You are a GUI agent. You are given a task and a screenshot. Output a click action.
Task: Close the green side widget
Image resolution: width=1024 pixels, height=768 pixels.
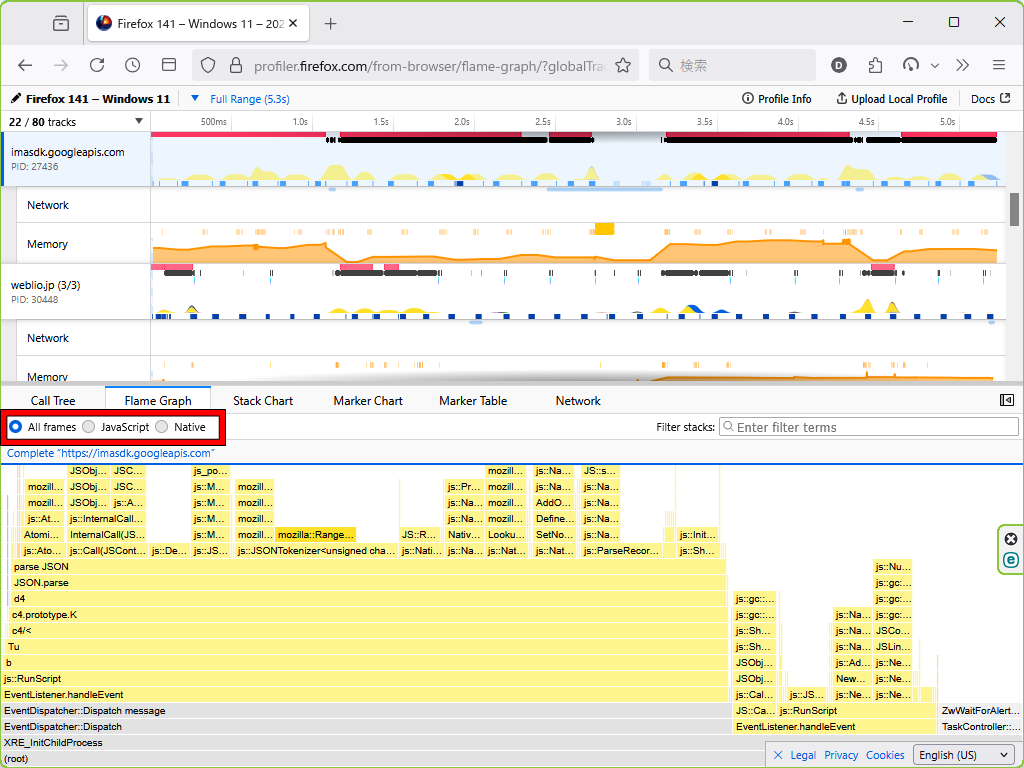tap(1011, 539)
